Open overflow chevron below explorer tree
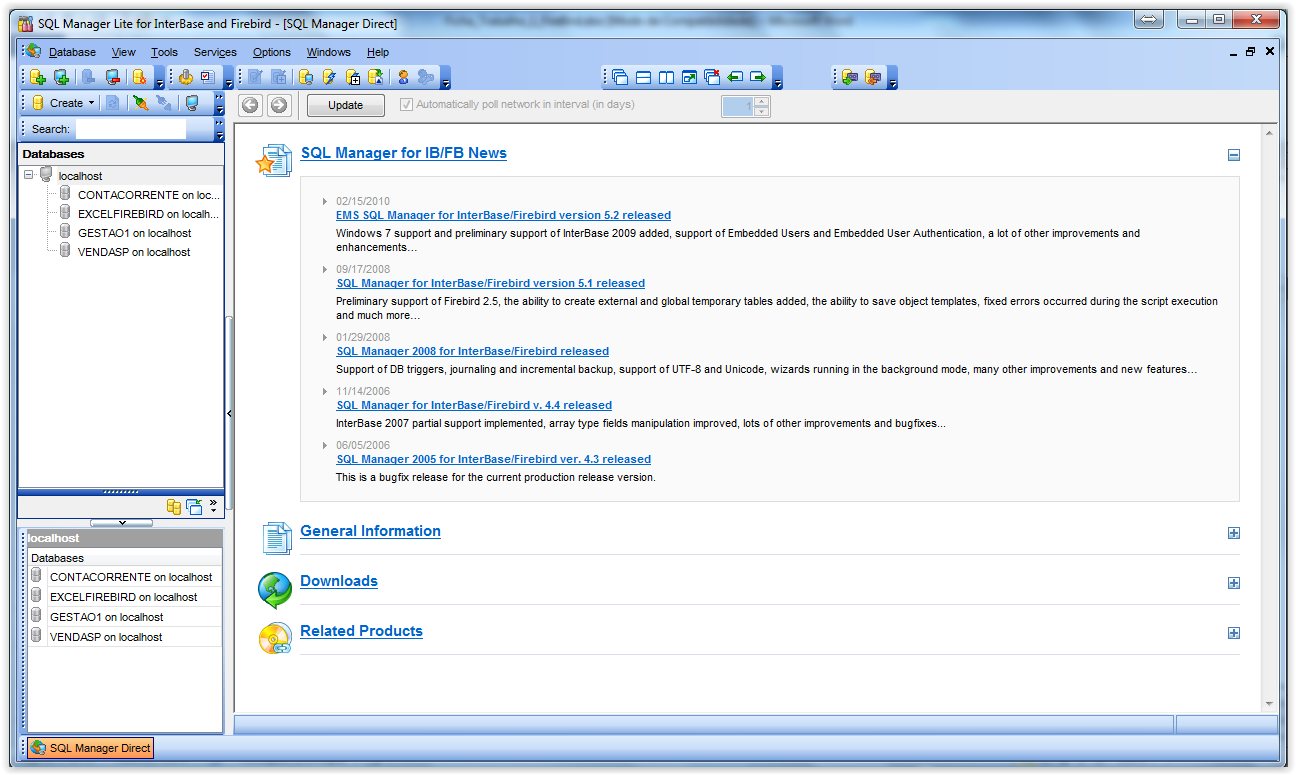The height and width of the screenshot is (775, 1296). pyautogui.click(x=213, y=506)
